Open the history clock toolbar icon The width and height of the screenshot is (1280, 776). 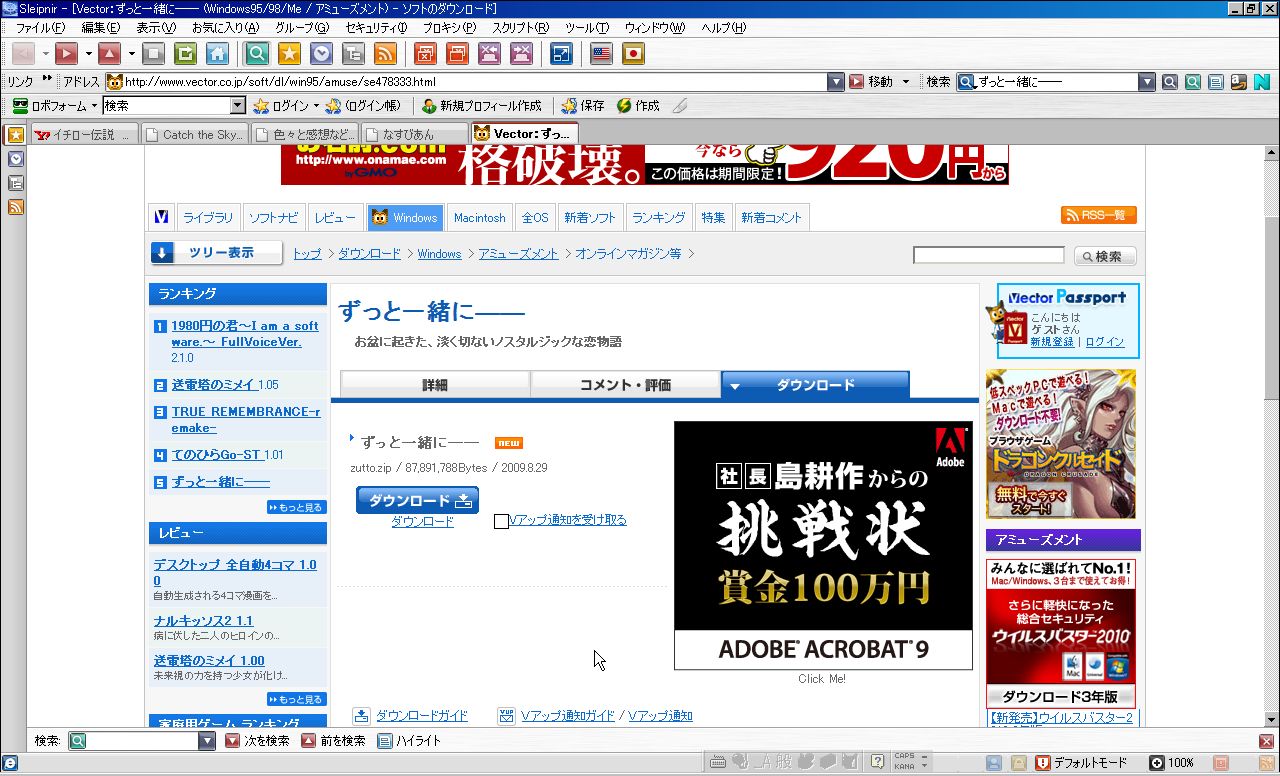tap(321, 54)
